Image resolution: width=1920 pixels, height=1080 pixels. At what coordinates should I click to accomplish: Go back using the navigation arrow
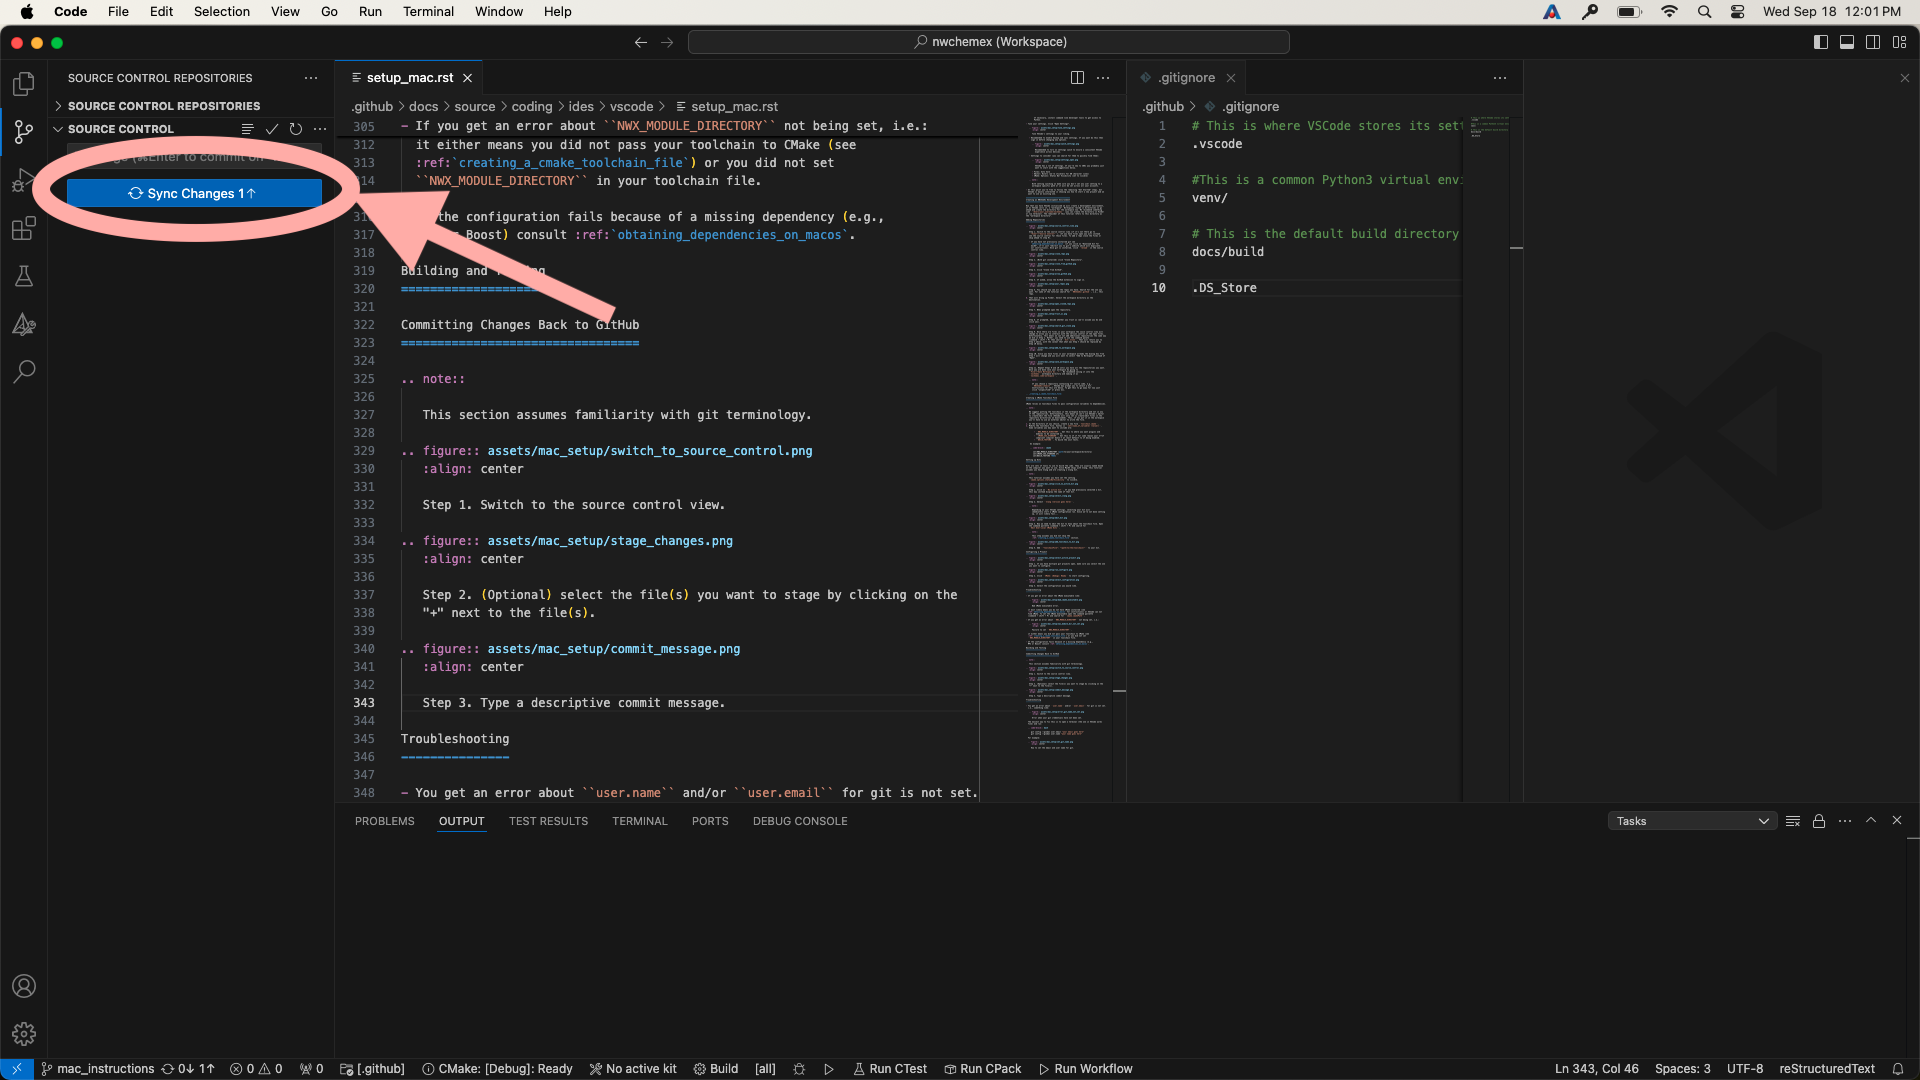[x=641, y=42]
